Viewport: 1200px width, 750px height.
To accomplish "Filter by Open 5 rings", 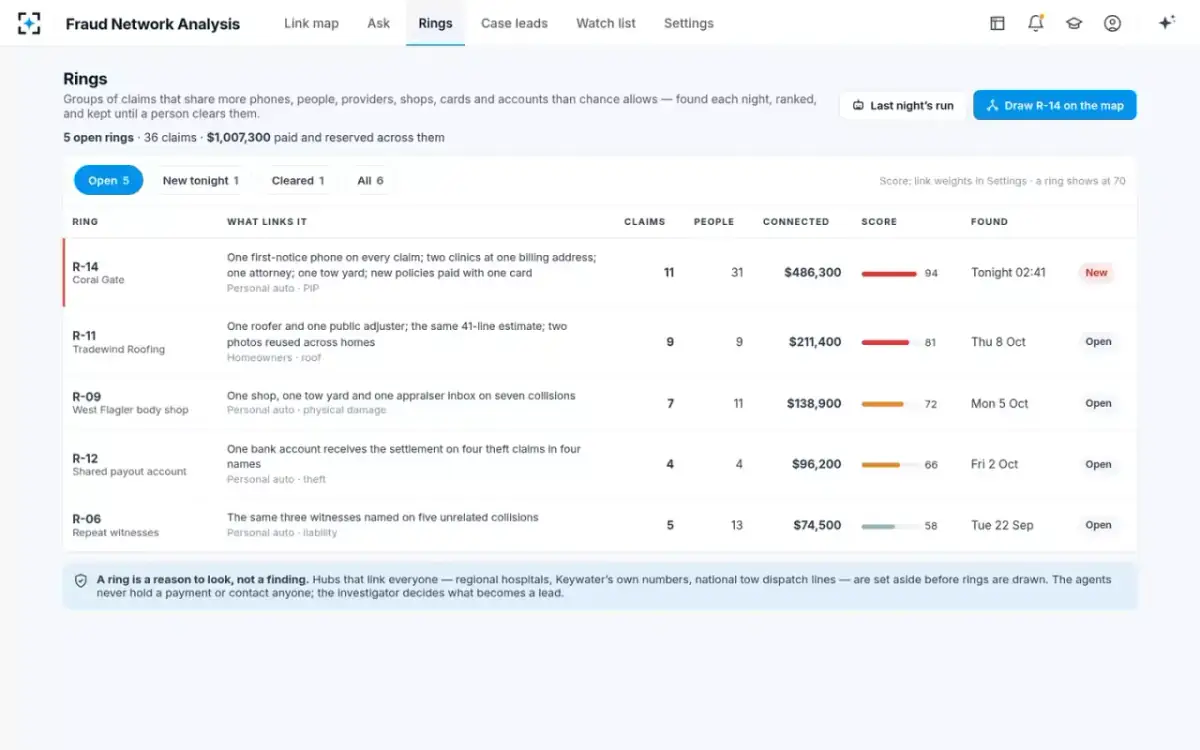I will click(x=108, y=180).
